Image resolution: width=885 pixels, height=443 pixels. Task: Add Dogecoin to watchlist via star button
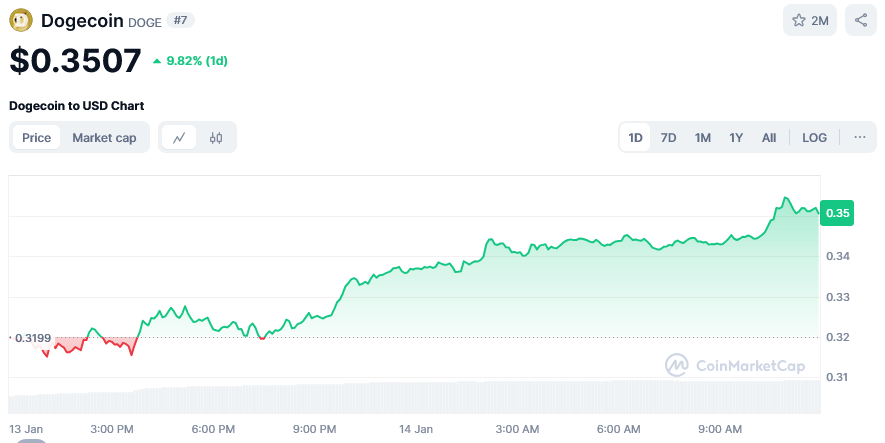click(x=810, y=21)
